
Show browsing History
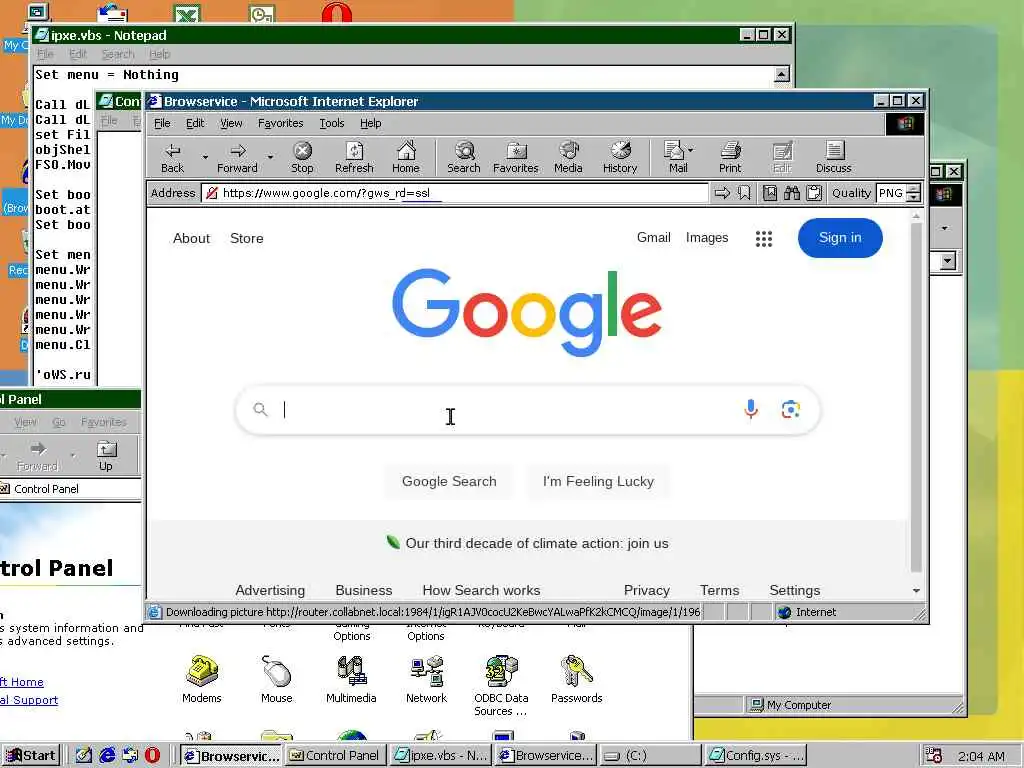click(x=620, y=157)
